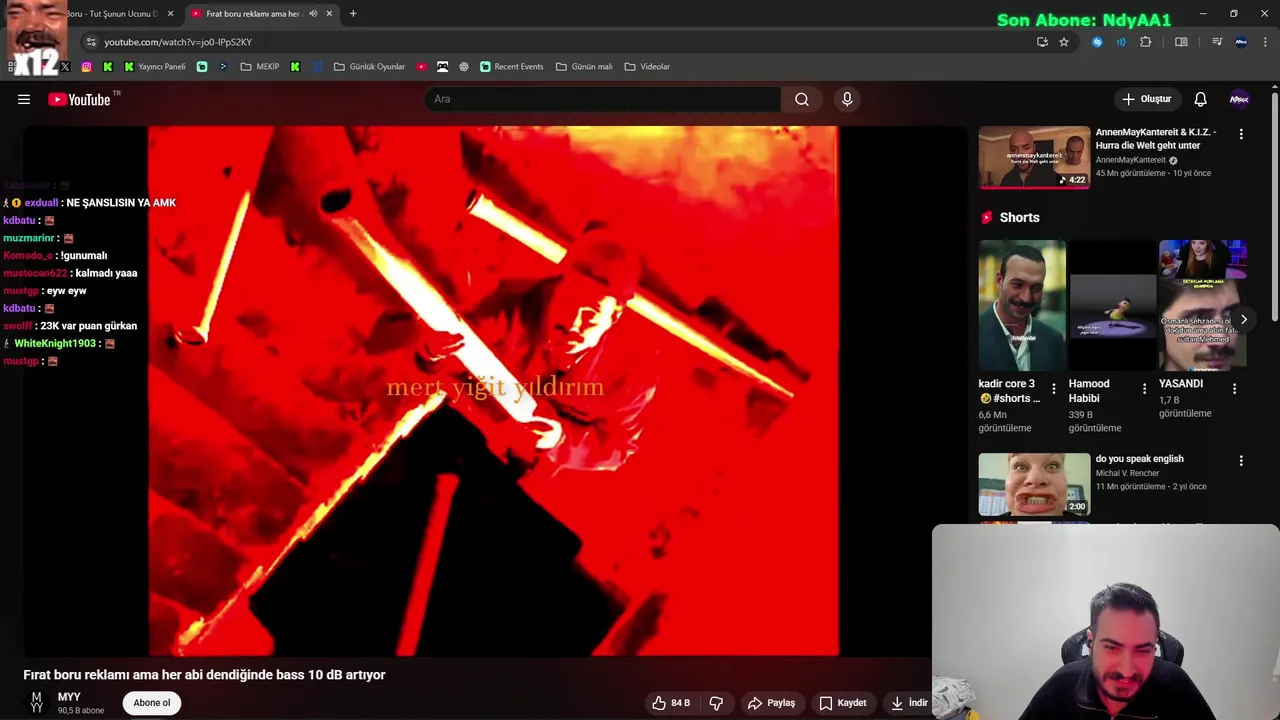
Task: Subscribe using the 'Abone ol' button
Action: 152,703
